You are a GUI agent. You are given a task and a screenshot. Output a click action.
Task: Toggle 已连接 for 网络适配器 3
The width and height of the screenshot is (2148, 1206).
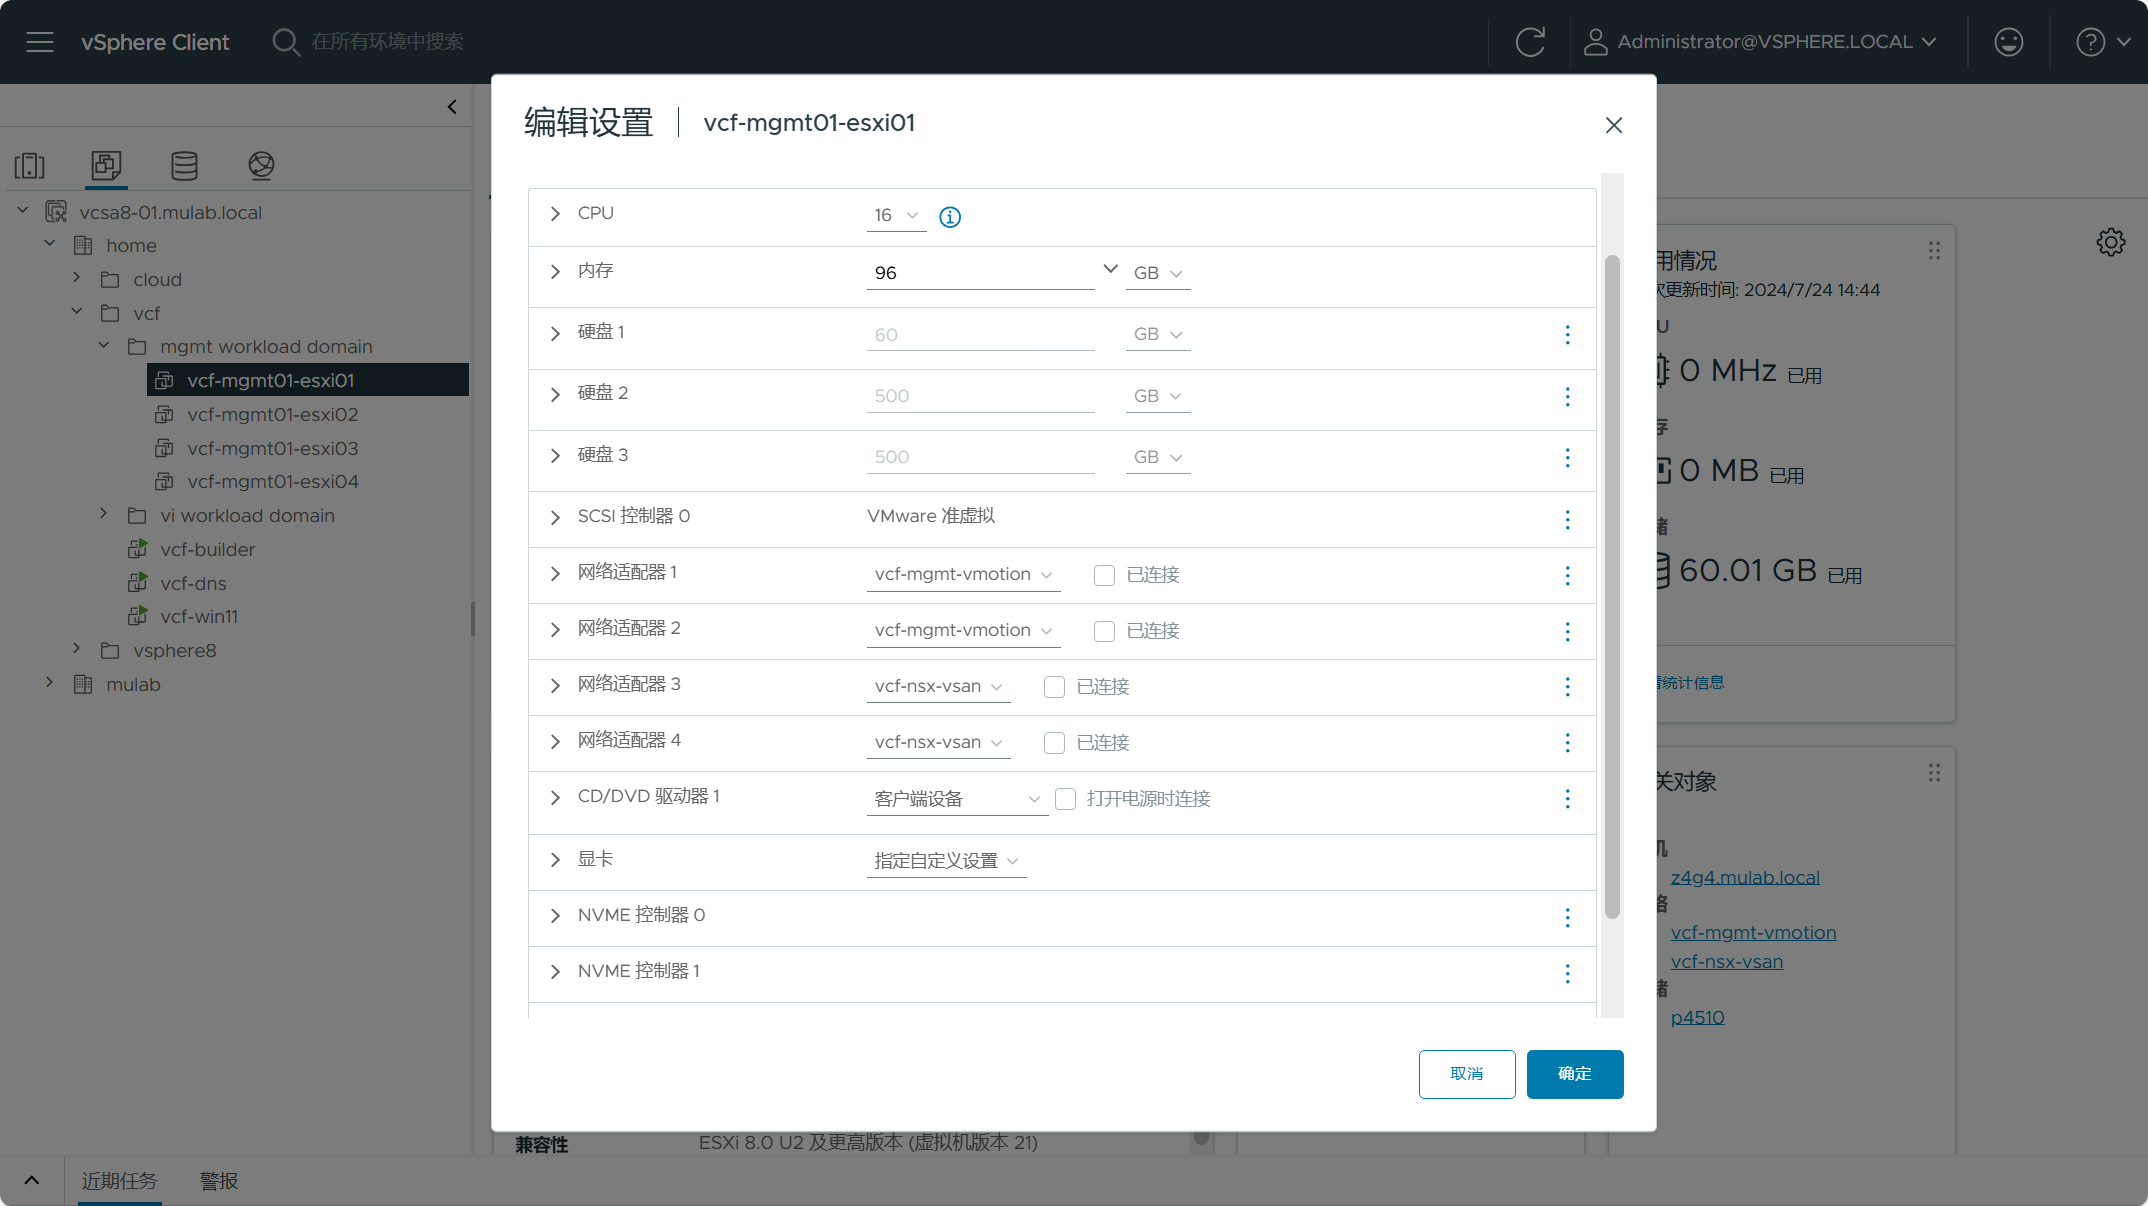coord(1054,687)
